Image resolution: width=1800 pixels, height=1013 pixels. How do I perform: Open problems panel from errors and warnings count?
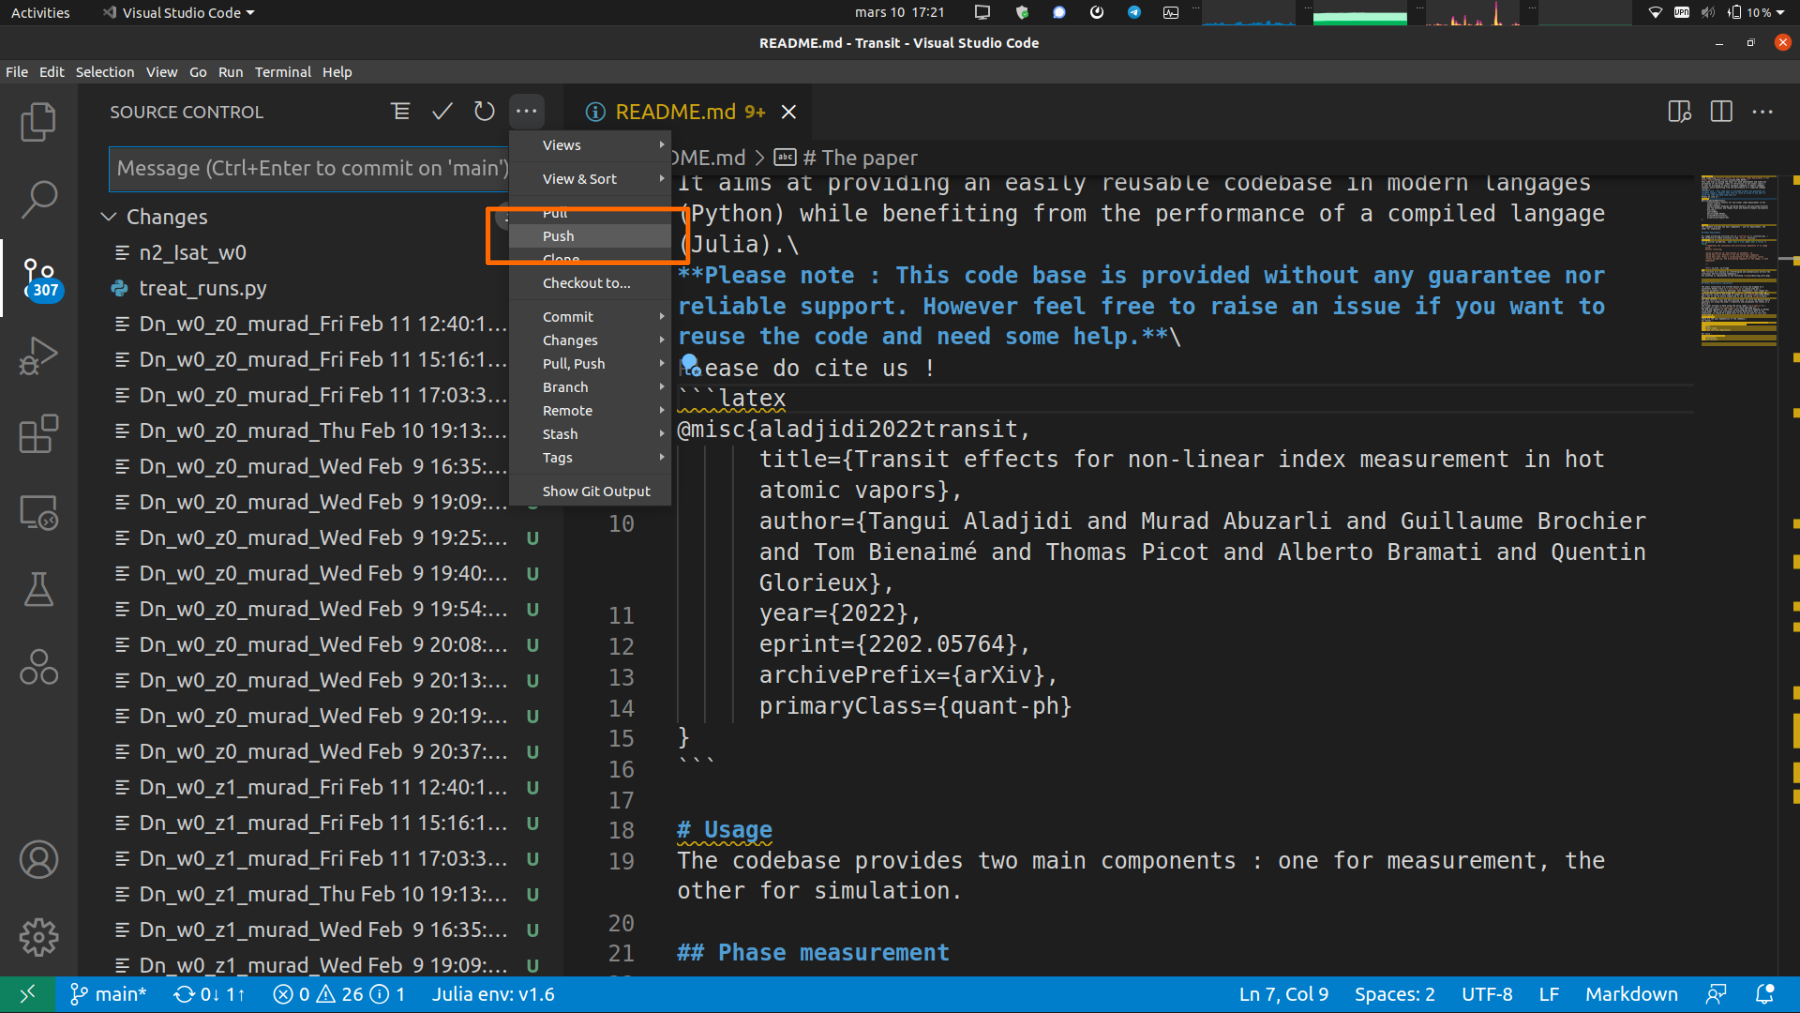tap(339, 994)
